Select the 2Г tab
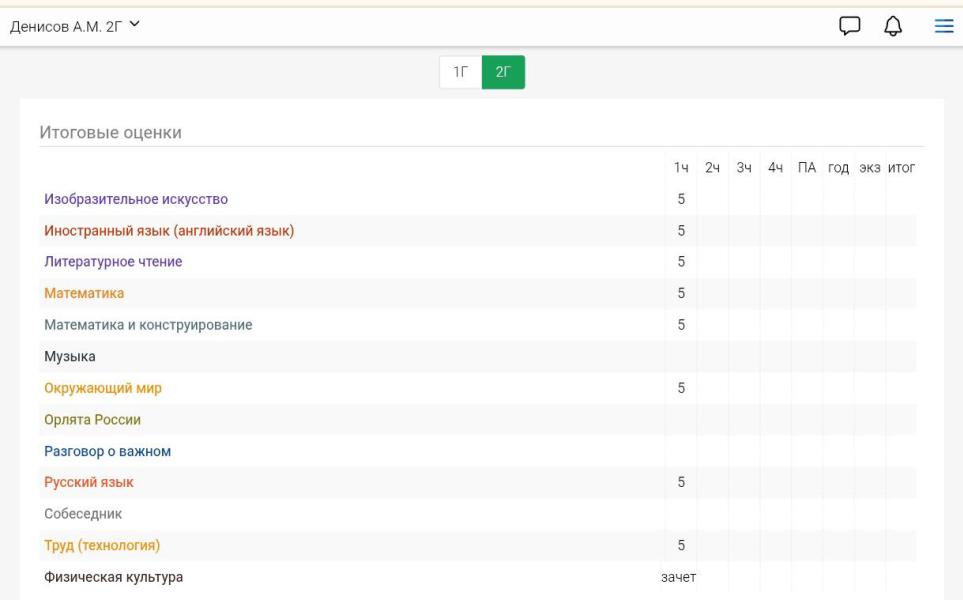The height and width of the screenshot is (600, 963). [x=503, y=72]
